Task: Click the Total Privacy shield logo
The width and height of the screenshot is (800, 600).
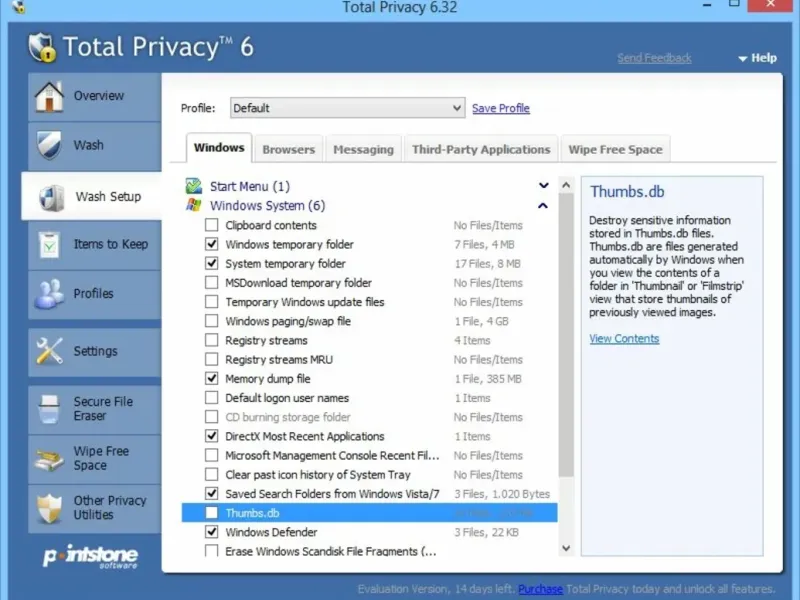Action: point(42,47)
